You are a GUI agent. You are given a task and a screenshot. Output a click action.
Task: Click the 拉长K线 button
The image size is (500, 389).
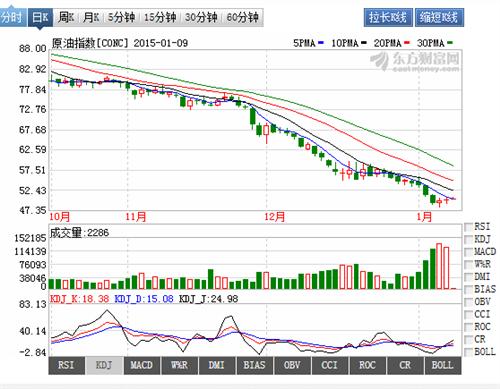[x=388, y=17]
